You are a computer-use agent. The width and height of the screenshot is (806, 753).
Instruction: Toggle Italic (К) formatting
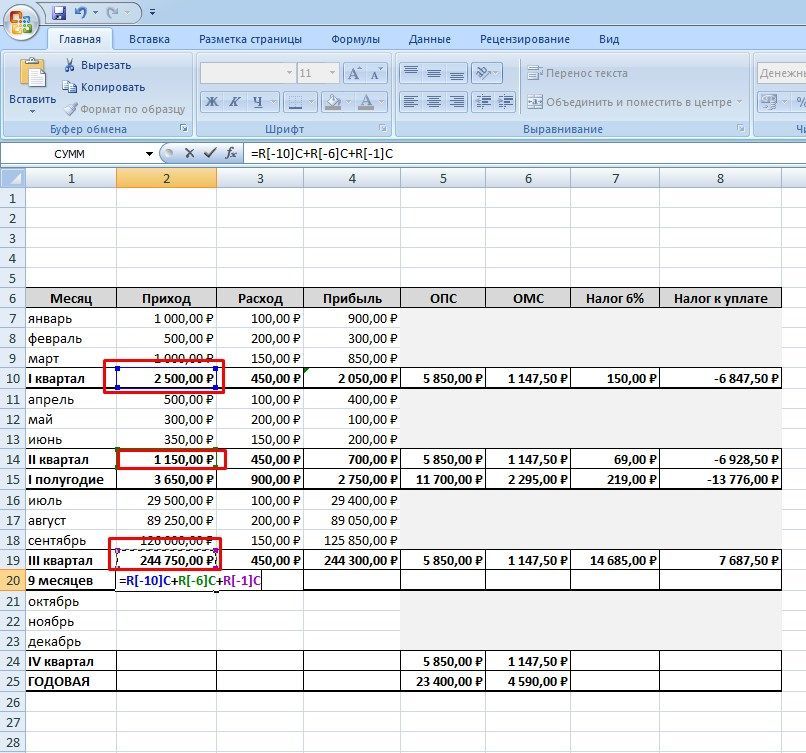click(235, 101)
